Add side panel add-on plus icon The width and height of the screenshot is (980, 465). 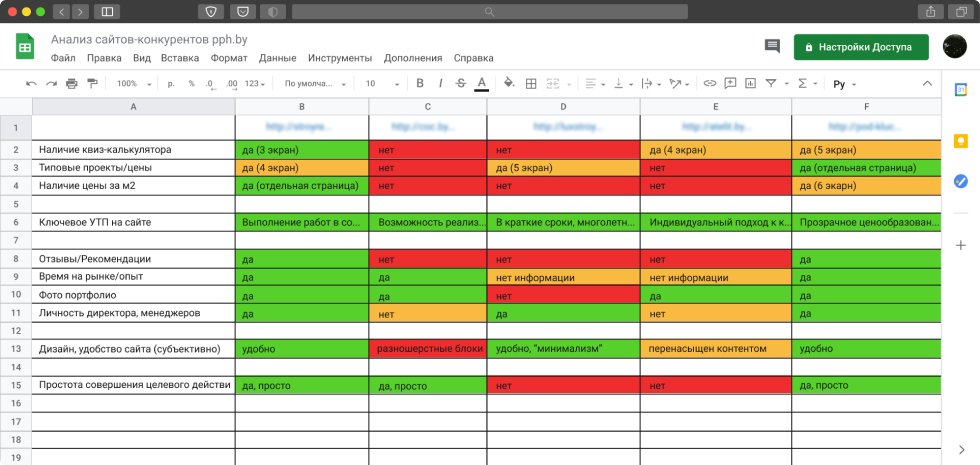click(x=961, y=245)
